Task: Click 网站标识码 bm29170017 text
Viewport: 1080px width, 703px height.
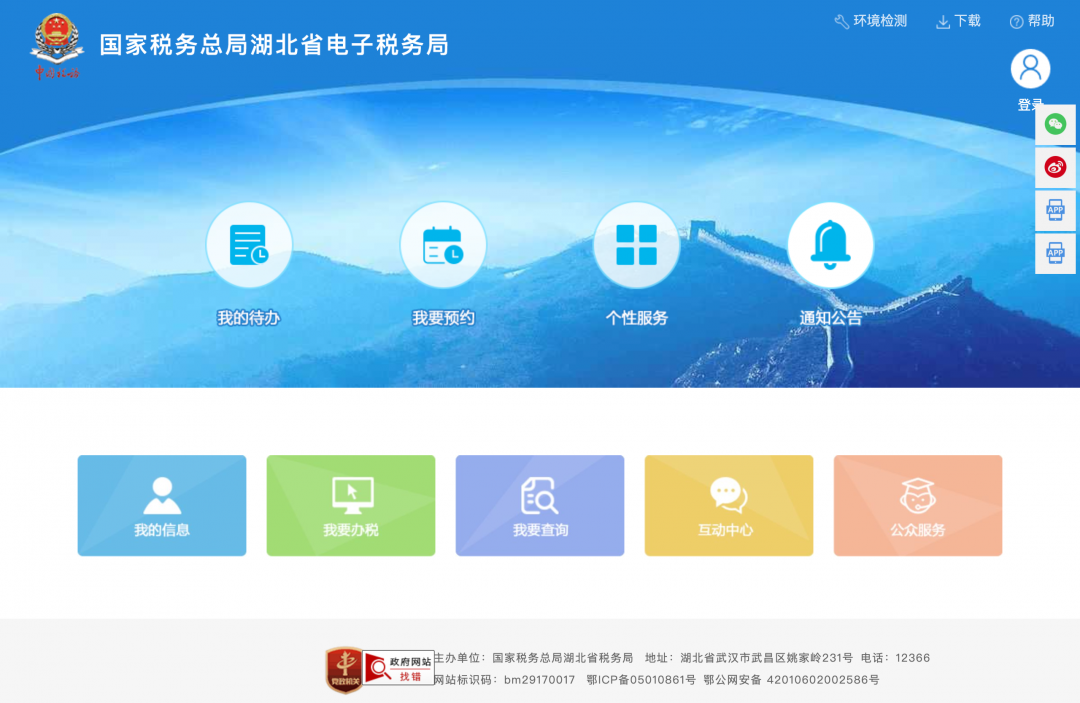Action: pyautogui.click(x=504, y=680)
